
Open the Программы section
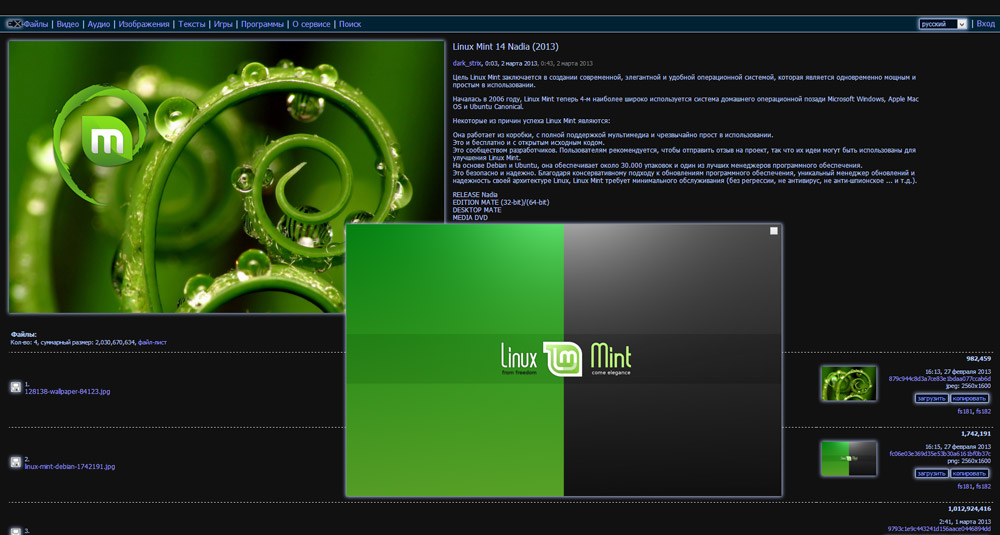coord(262,24)
